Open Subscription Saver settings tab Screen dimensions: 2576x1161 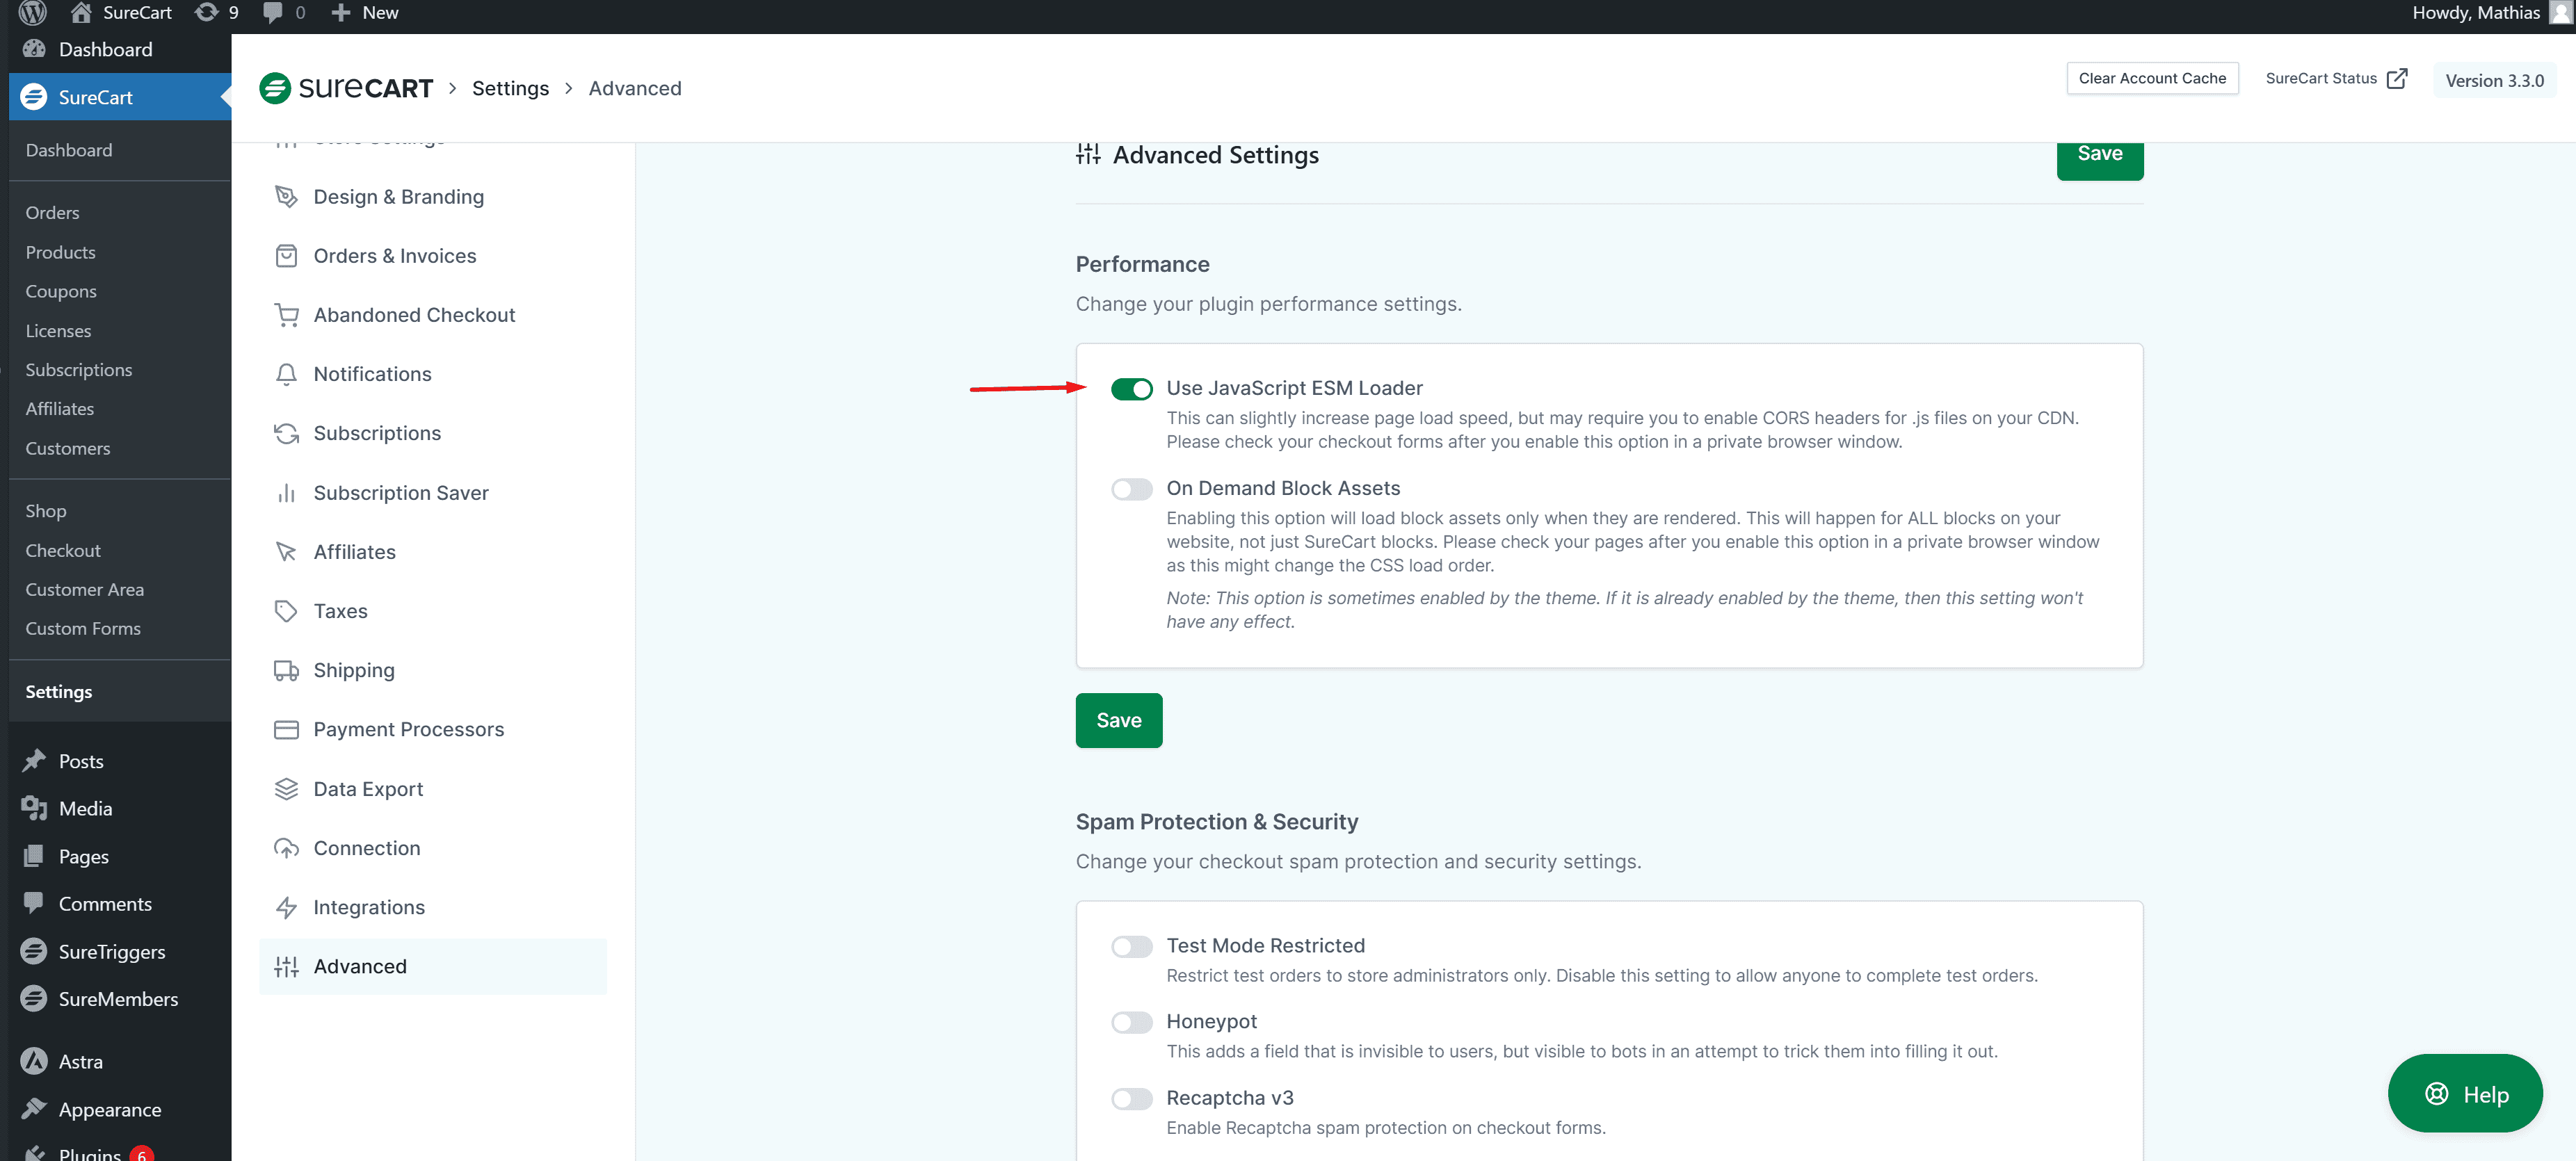point(400,493)
